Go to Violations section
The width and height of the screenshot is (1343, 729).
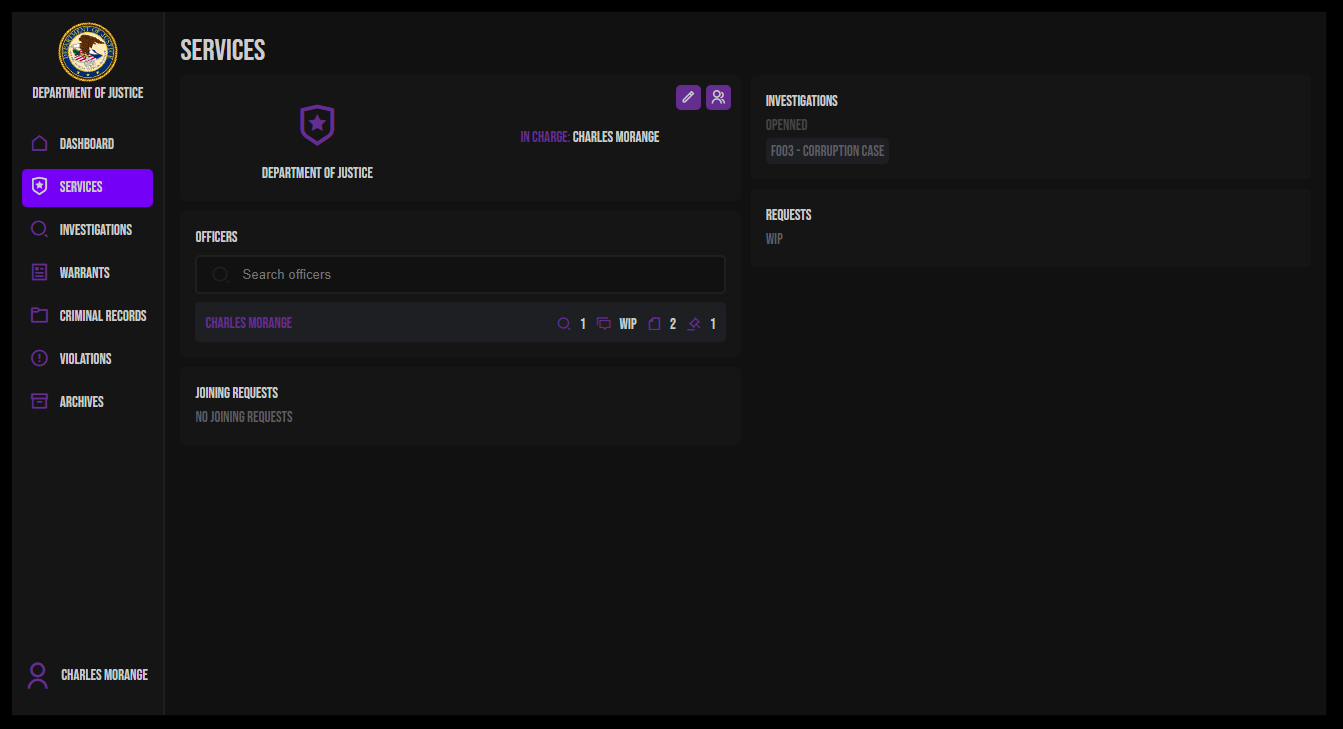[85, 359]
